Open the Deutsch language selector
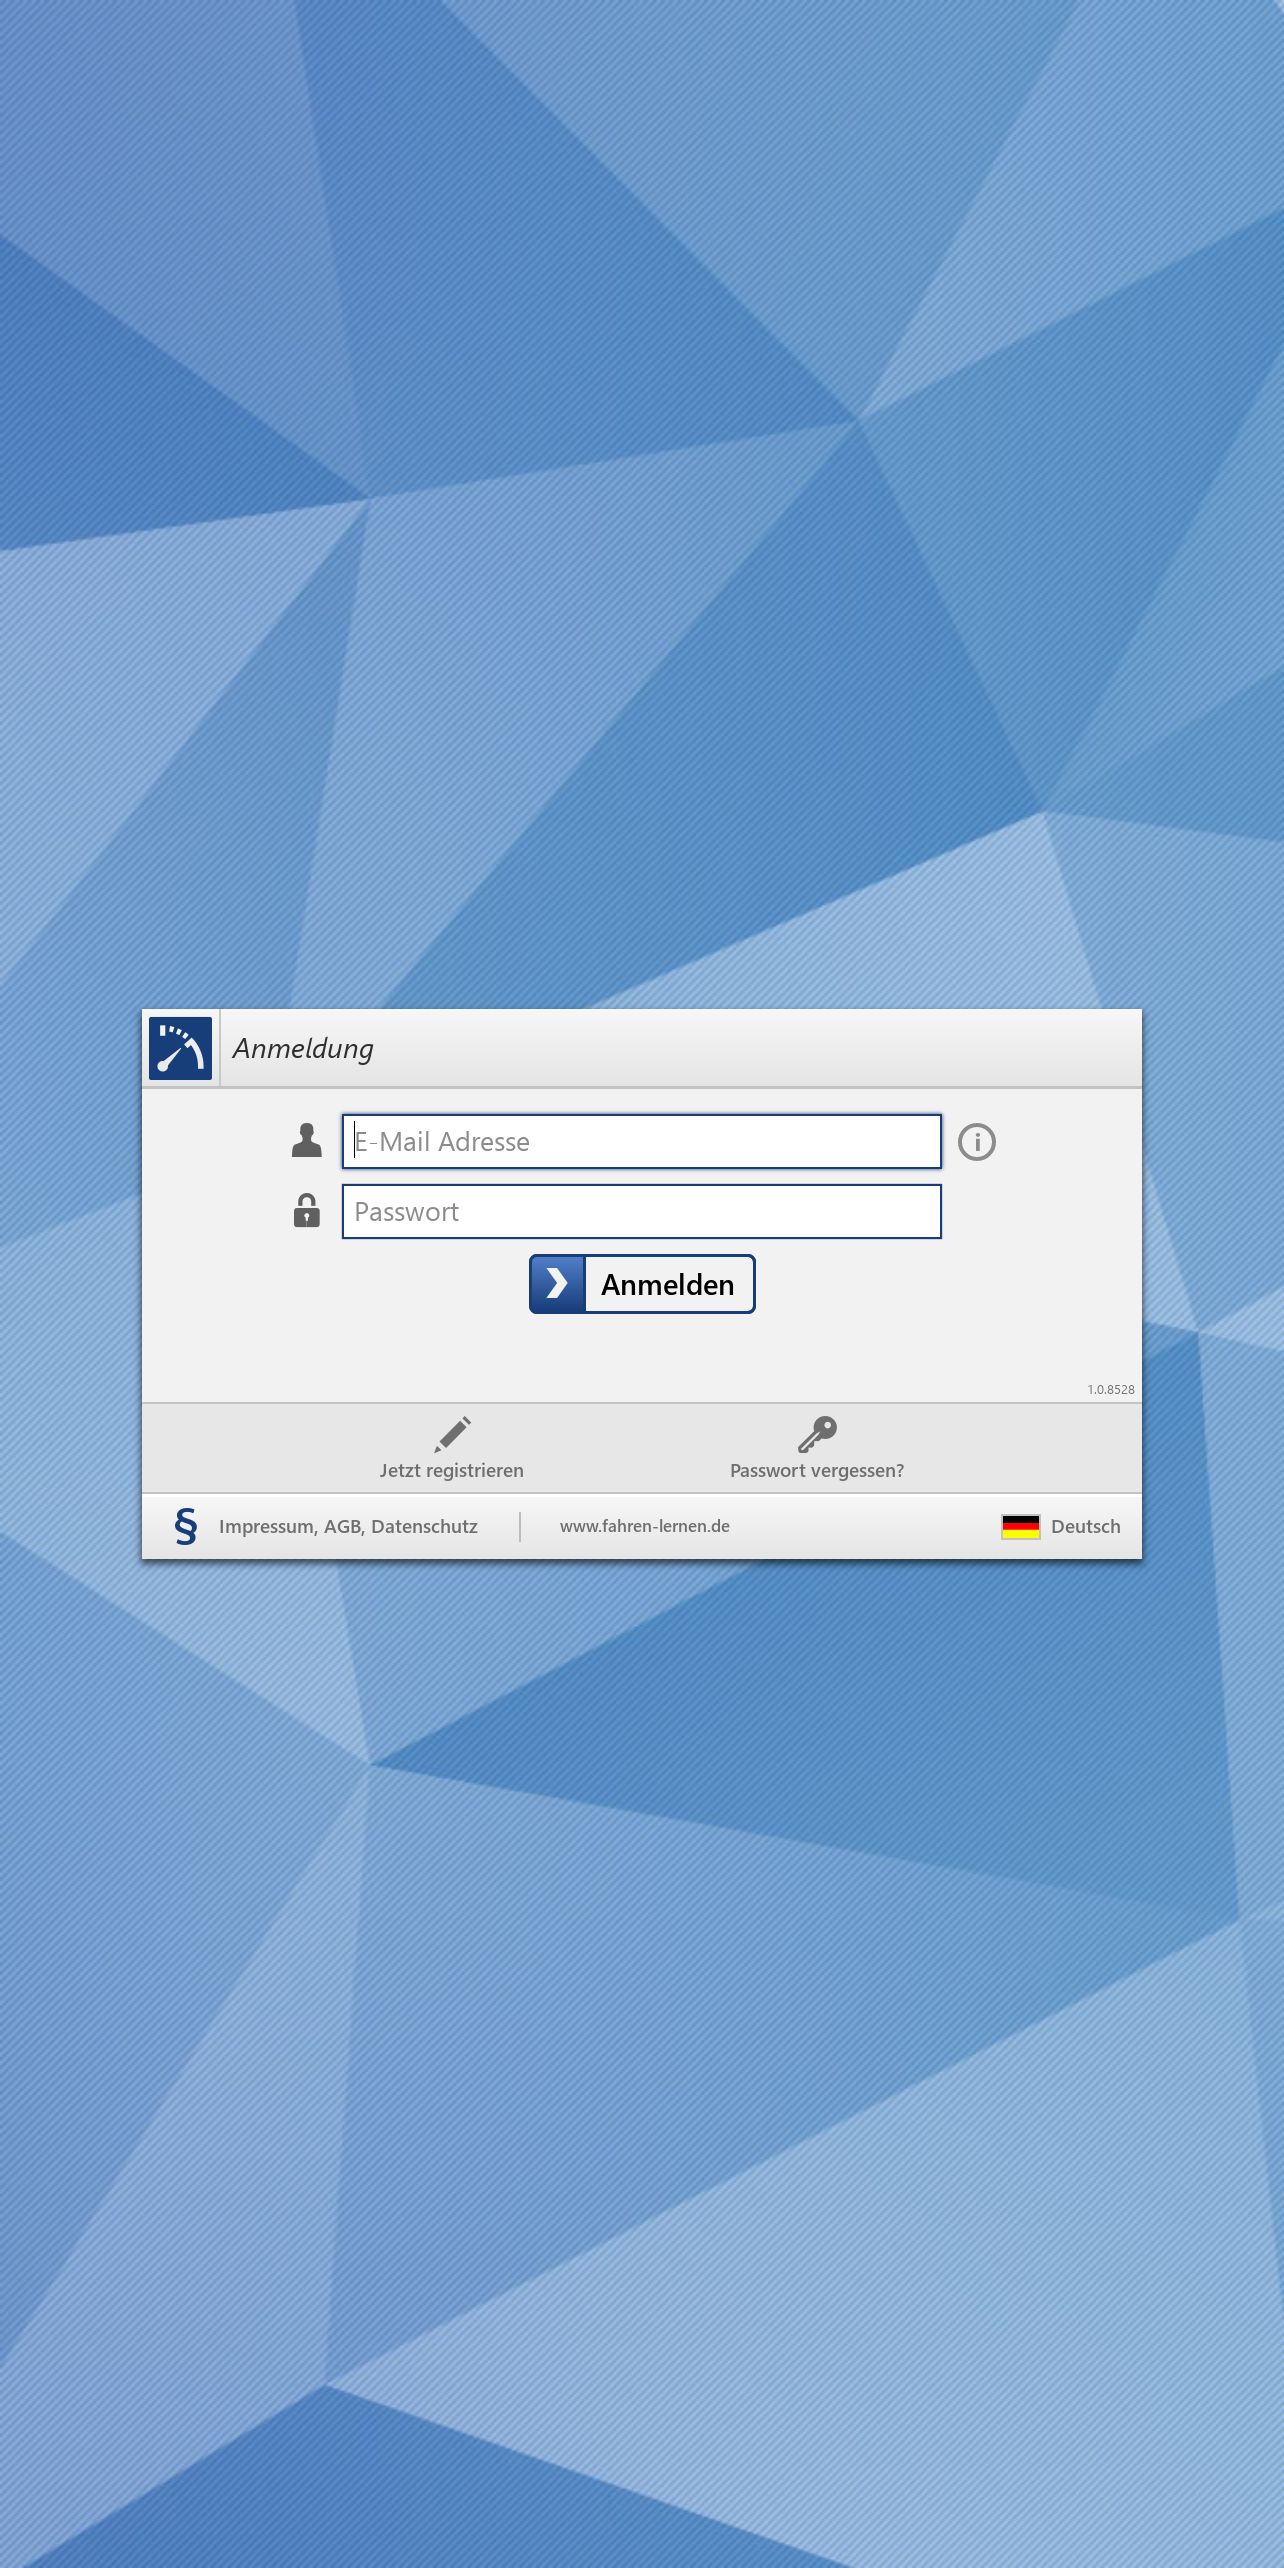This screenshot has height=2568, width=1284. tap(1061, 1527)
